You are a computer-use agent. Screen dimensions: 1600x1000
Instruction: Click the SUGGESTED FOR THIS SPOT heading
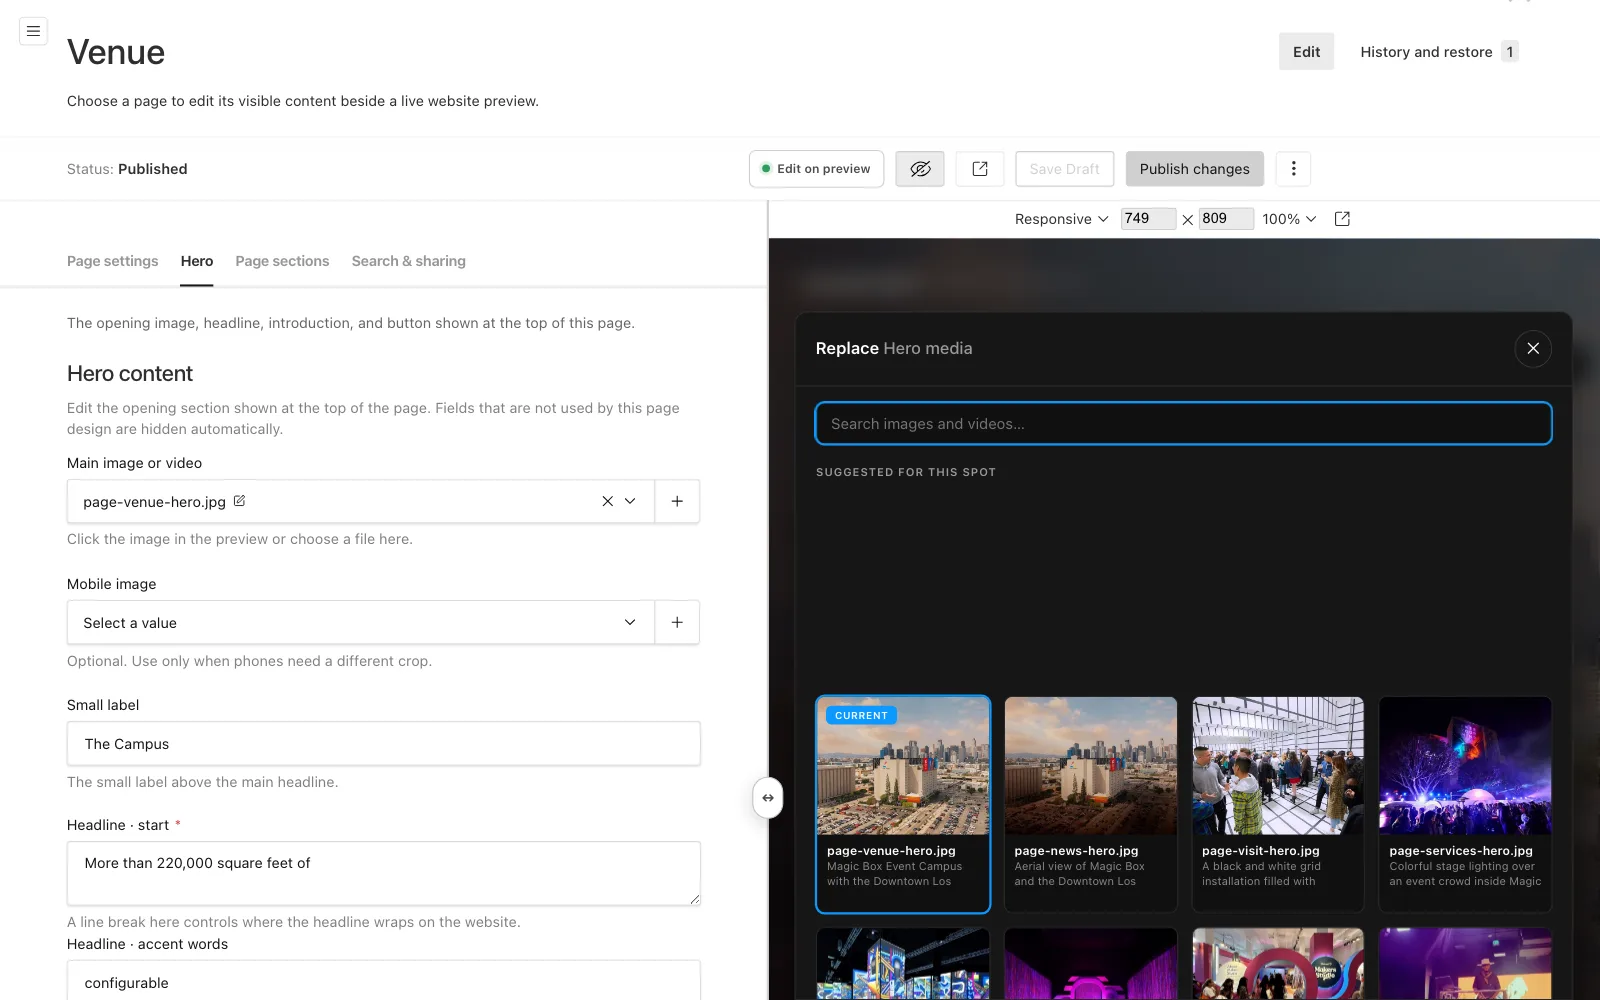click(x=906, y=472)
